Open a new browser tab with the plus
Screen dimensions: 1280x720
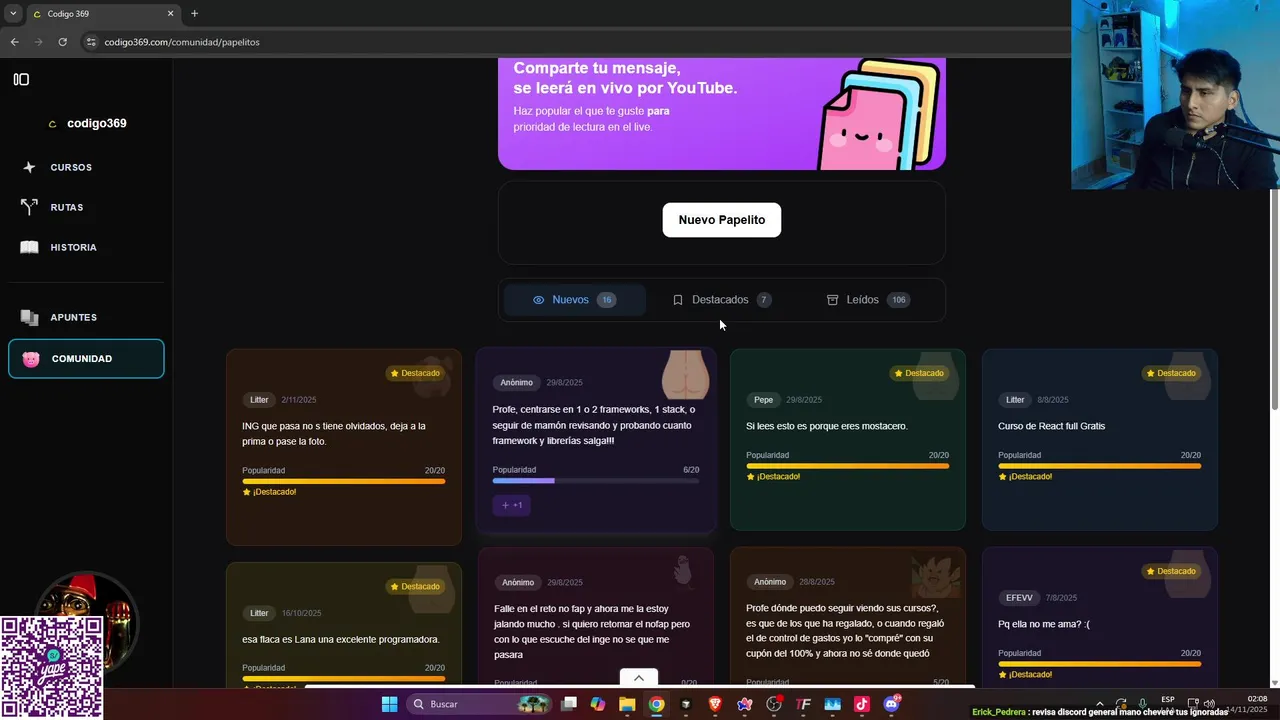click(x=194, y=14)
